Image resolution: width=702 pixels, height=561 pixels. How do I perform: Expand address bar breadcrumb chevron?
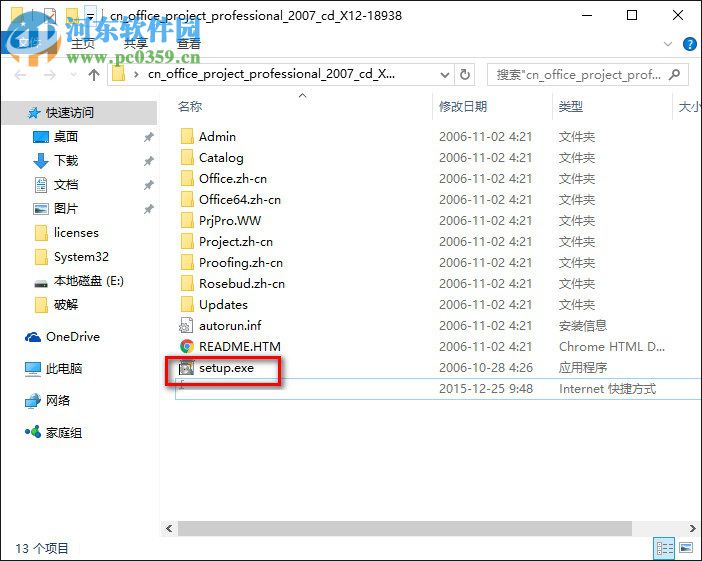tap(136, 74)
